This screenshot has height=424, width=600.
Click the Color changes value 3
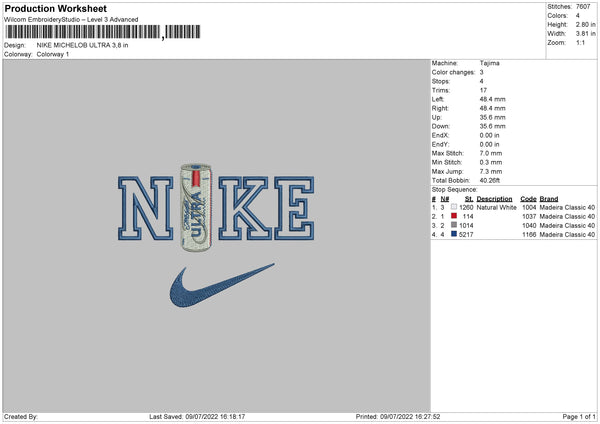(x=481, y=72)
